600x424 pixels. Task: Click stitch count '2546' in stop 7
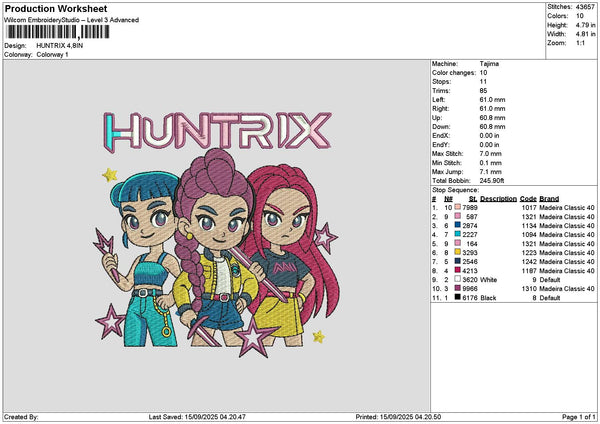(x=470, y=261)
